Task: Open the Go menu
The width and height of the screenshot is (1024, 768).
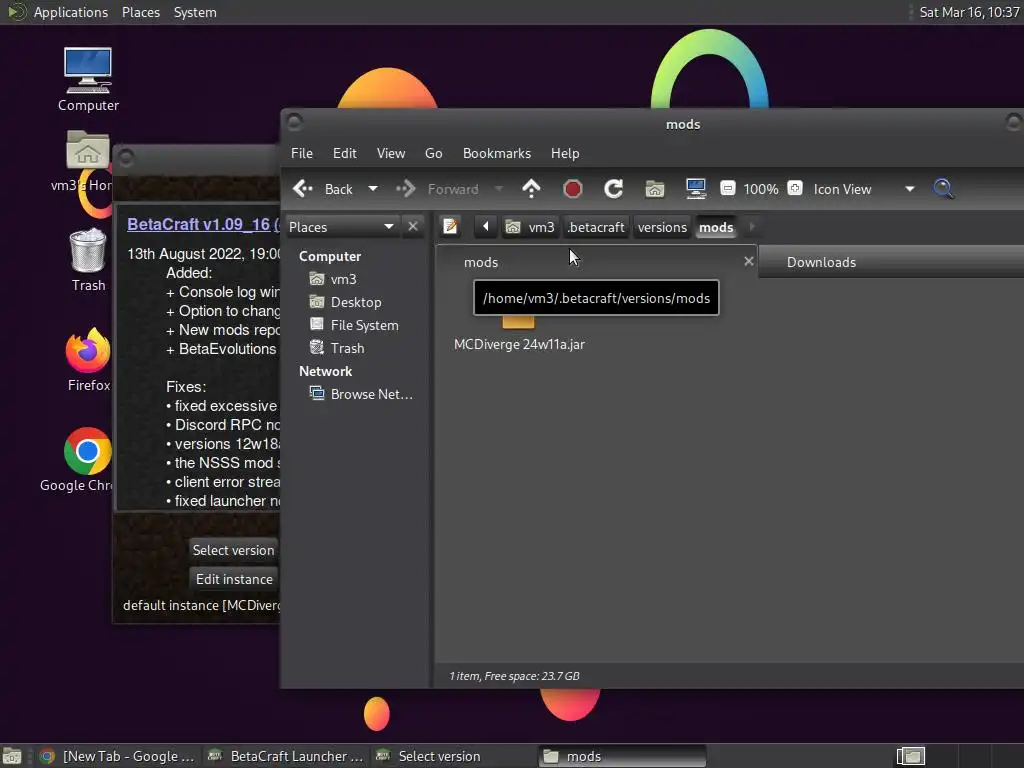Action: point(434,153)
